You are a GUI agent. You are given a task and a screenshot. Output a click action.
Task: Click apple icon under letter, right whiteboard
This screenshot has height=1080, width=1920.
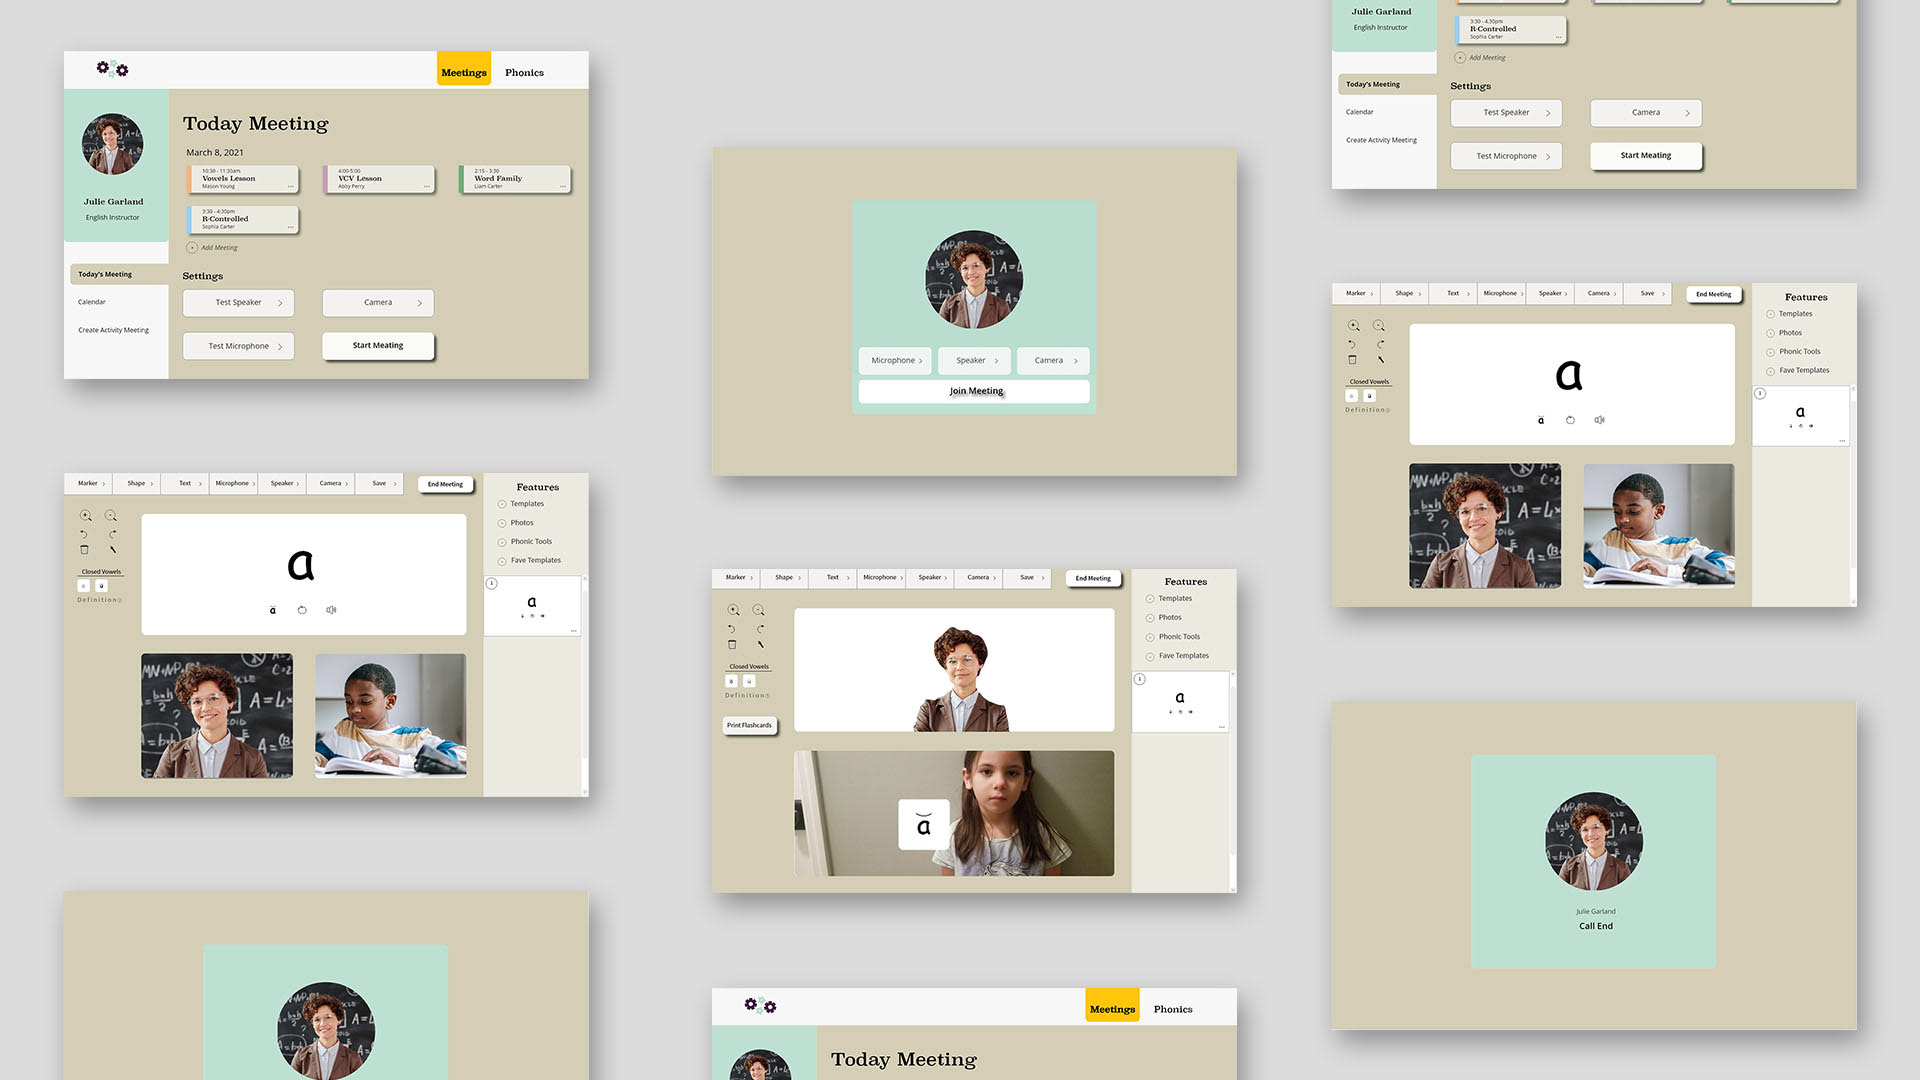pyautogui.click(x=1570, y=420)
